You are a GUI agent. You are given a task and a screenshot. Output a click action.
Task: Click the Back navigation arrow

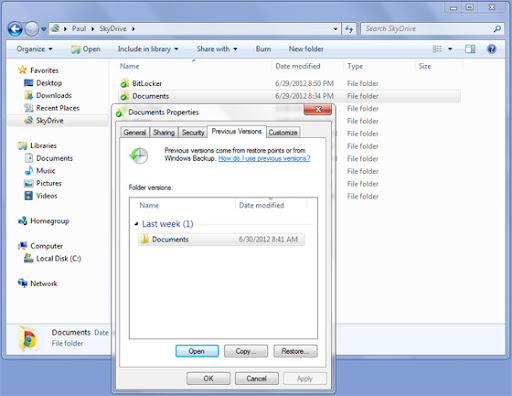pyautogui.click(x=15, y=29)
